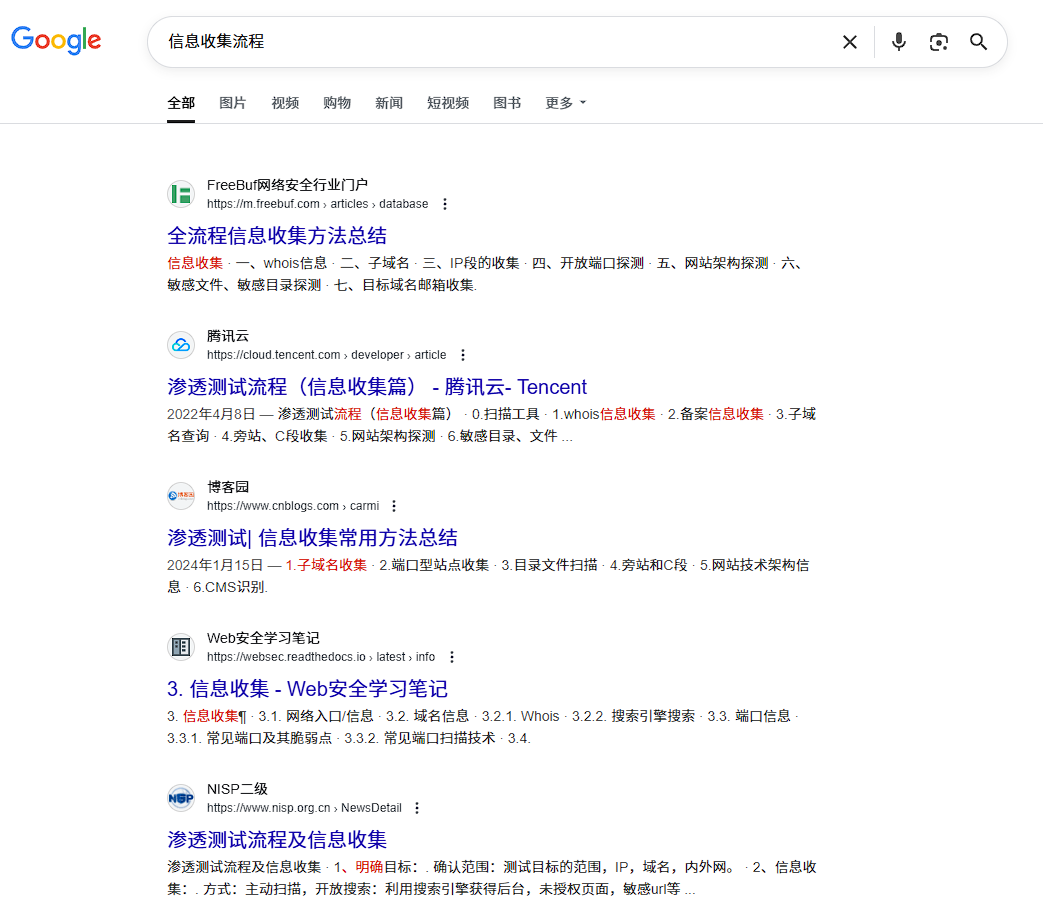
Task: Click the Google logo
Action: (x=56, y=41)
